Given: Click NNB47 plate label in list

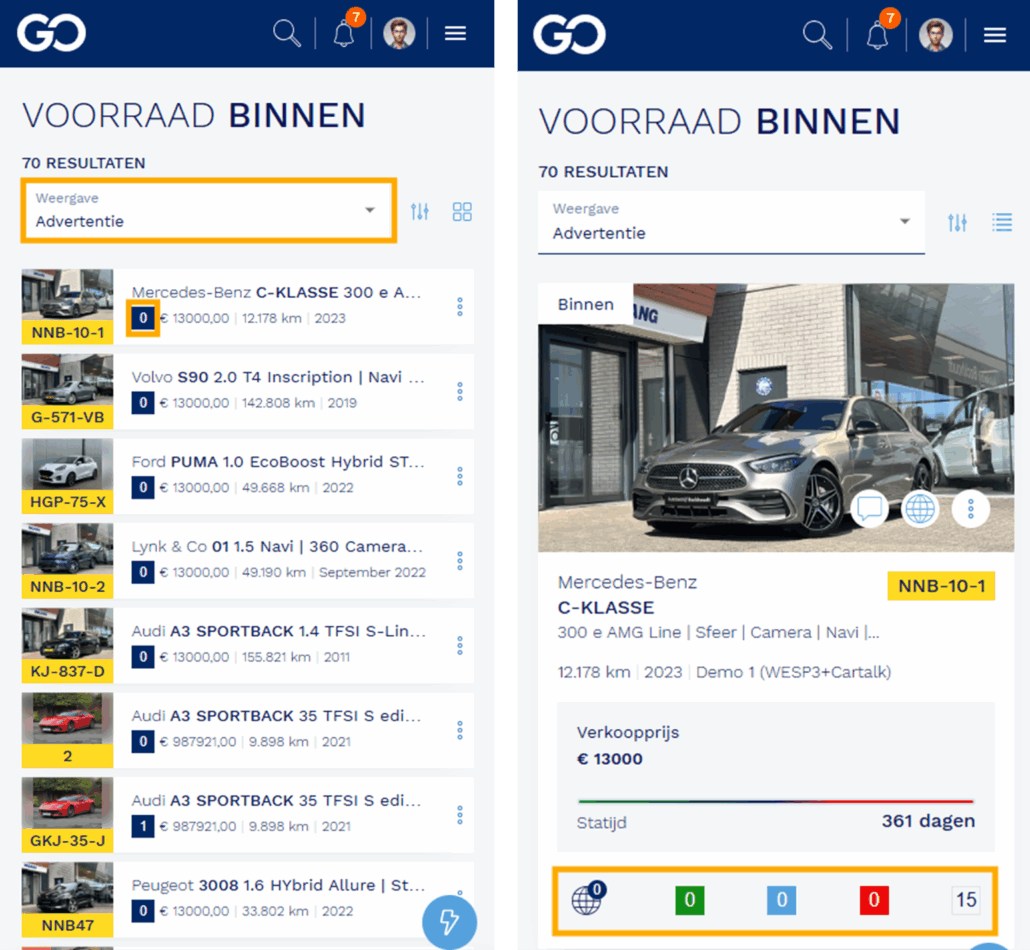Looking at the screenshot, I should [x=67, y=926].
